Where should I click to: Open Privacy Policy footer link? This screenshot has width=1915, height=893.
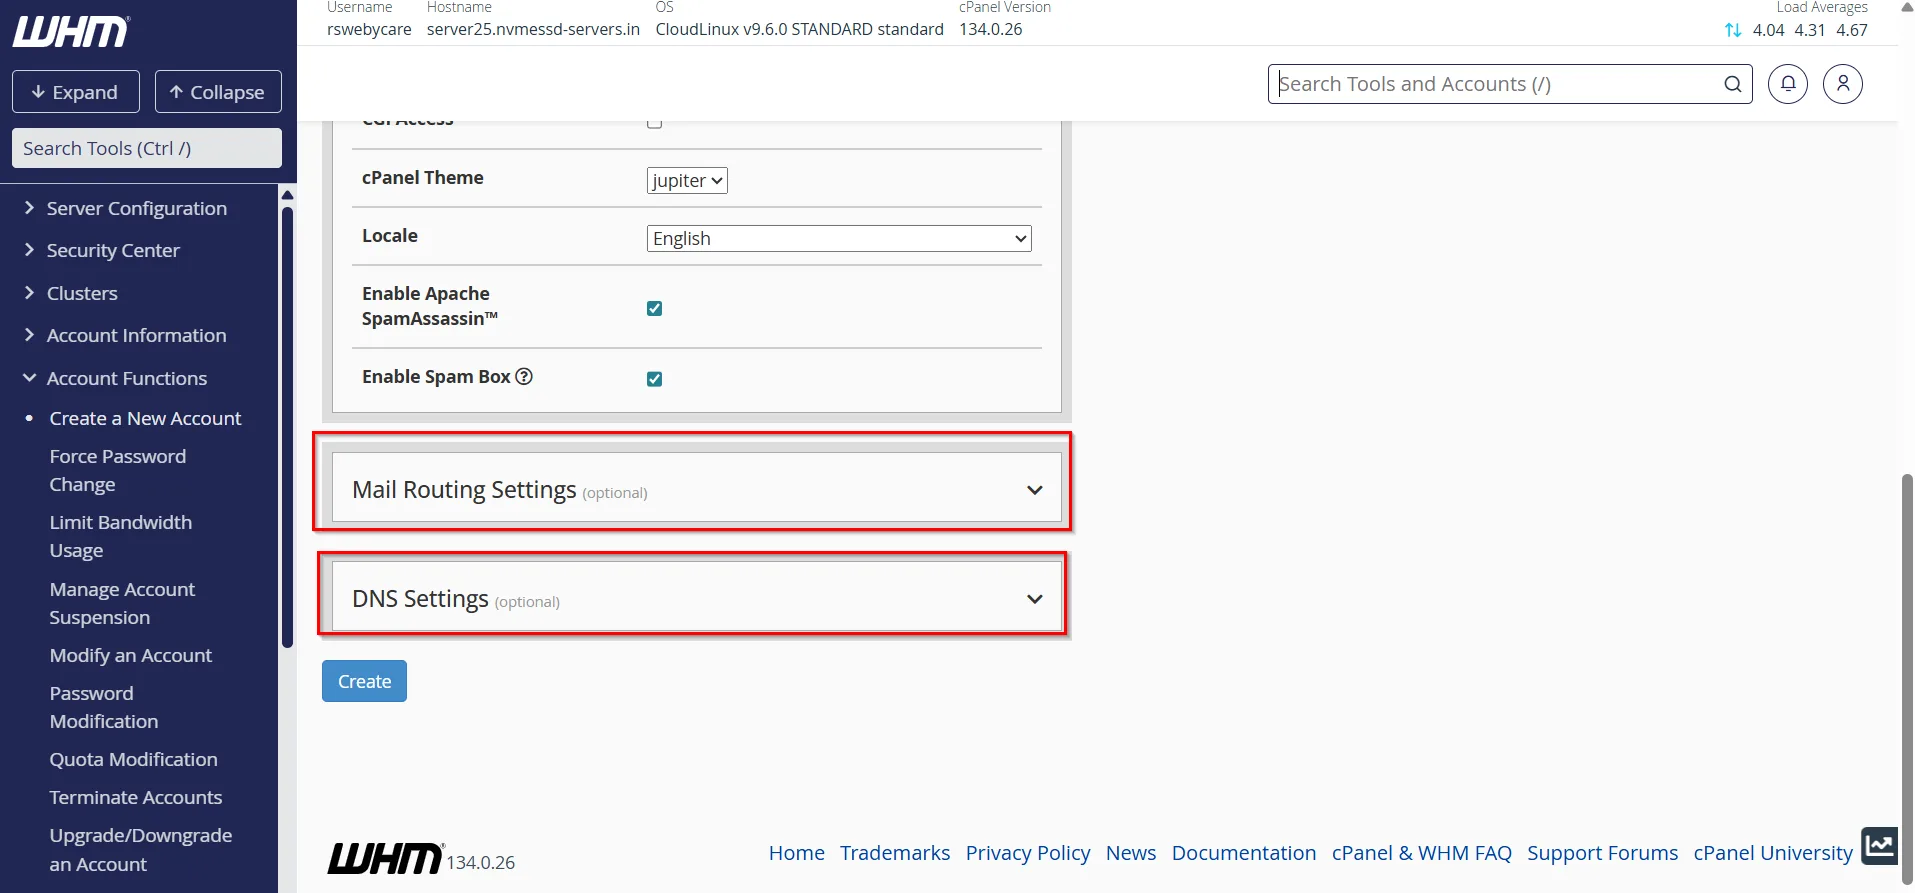(x=1028, y=853)
